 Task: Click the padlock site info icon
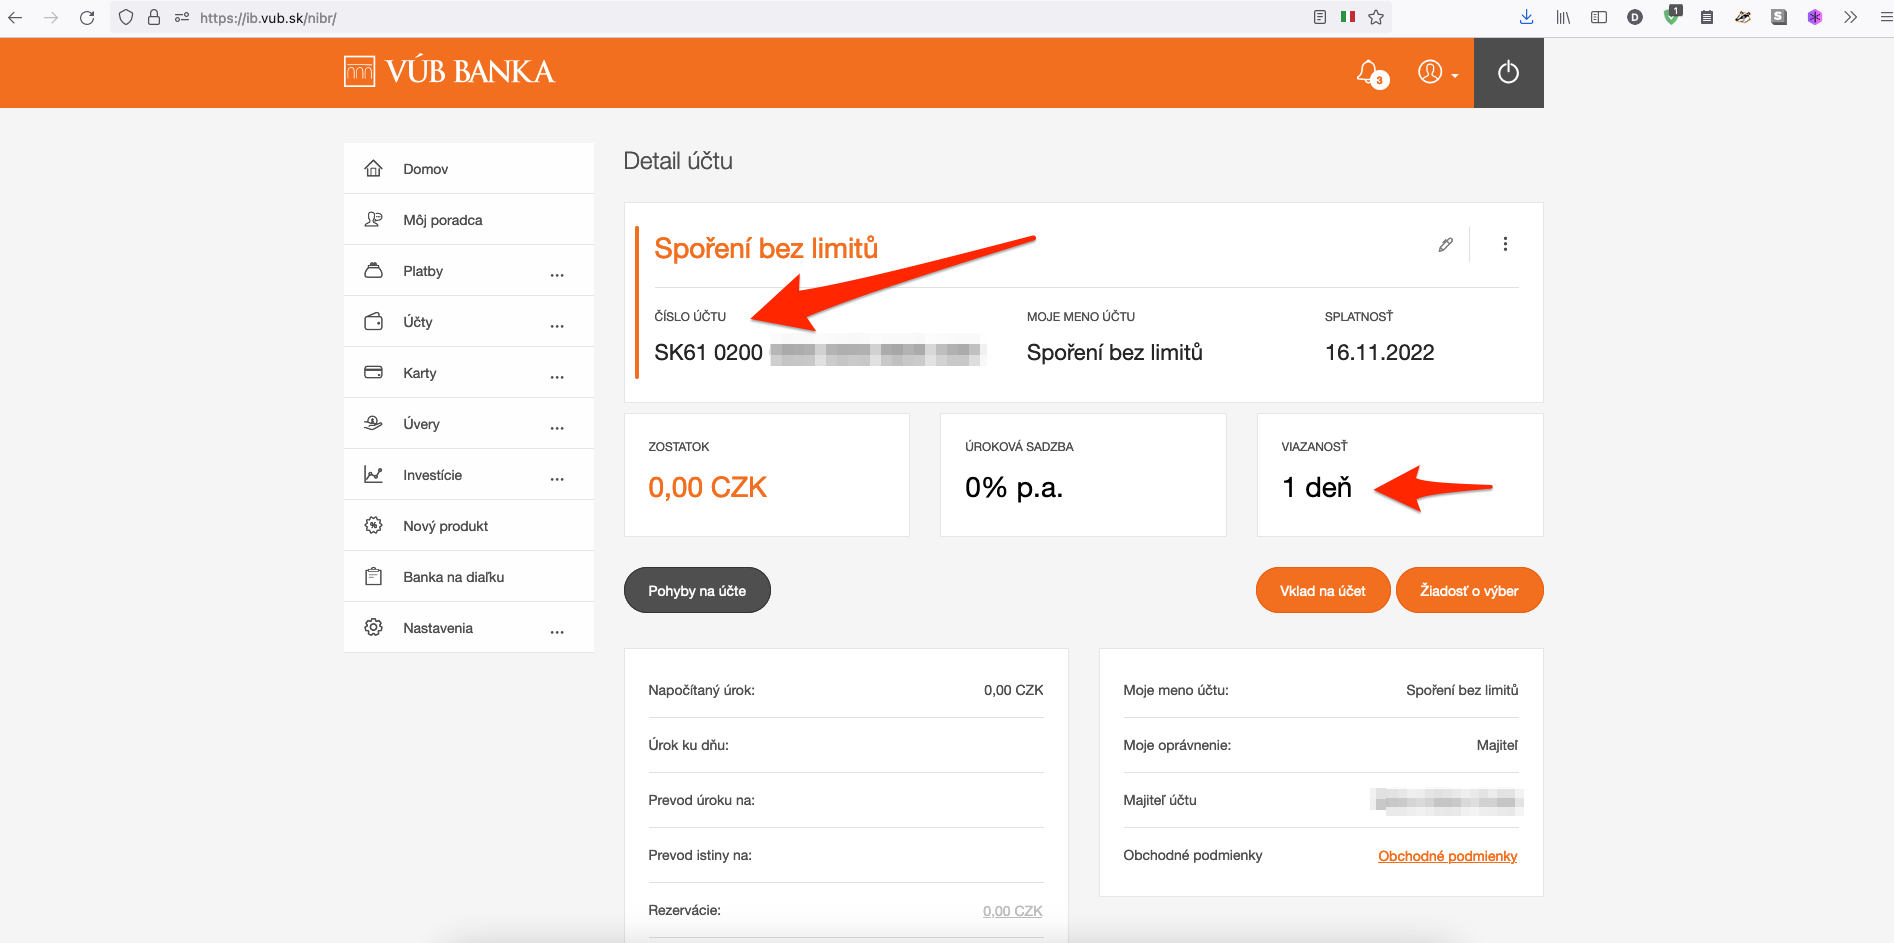154,17
